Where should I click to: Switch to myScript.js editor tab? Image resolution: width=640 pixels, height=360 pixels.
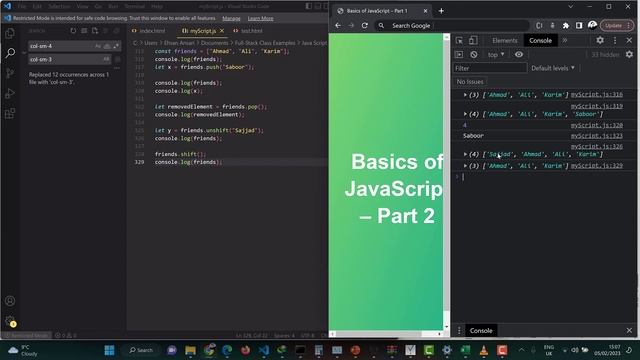(x=203, y=31)
